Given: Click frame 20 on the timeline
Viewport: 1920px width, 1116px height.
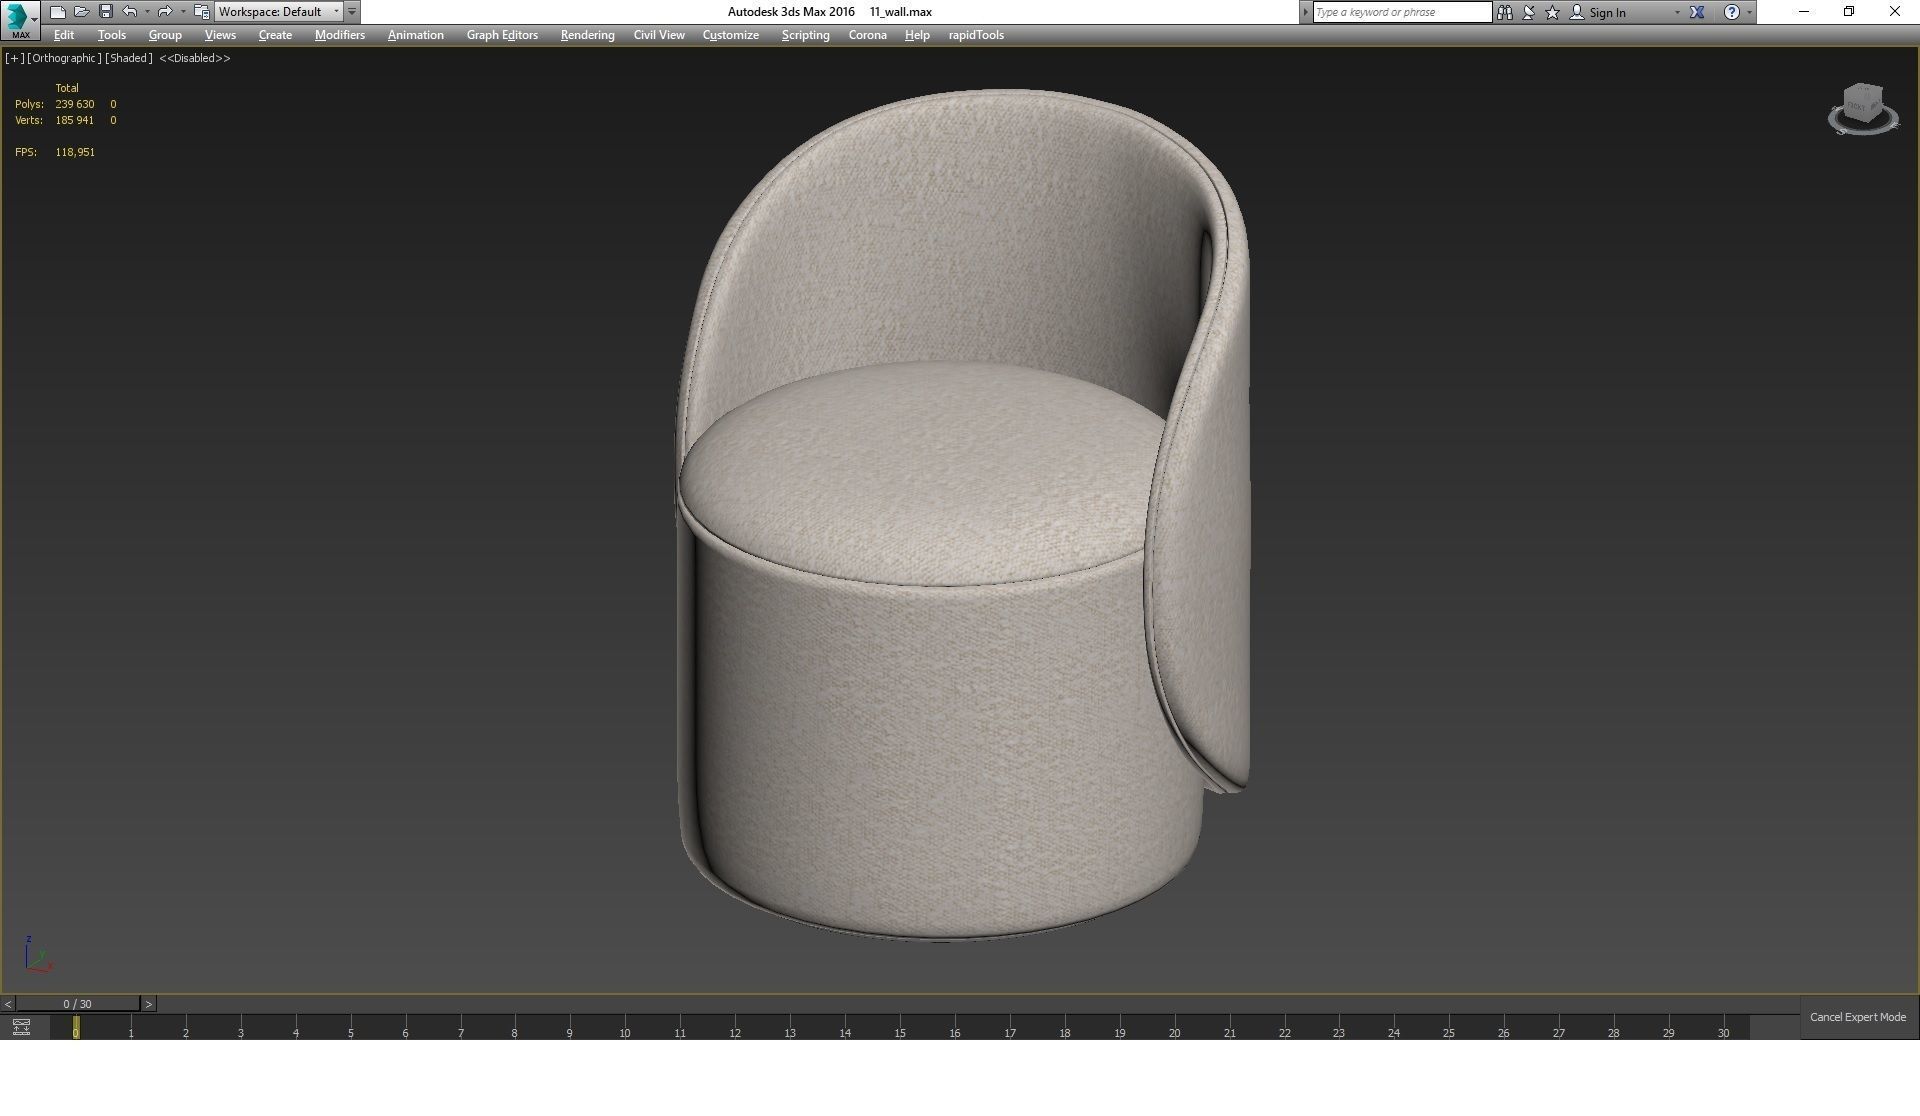Looking at the screenshot, I should coord(1174,1033).
